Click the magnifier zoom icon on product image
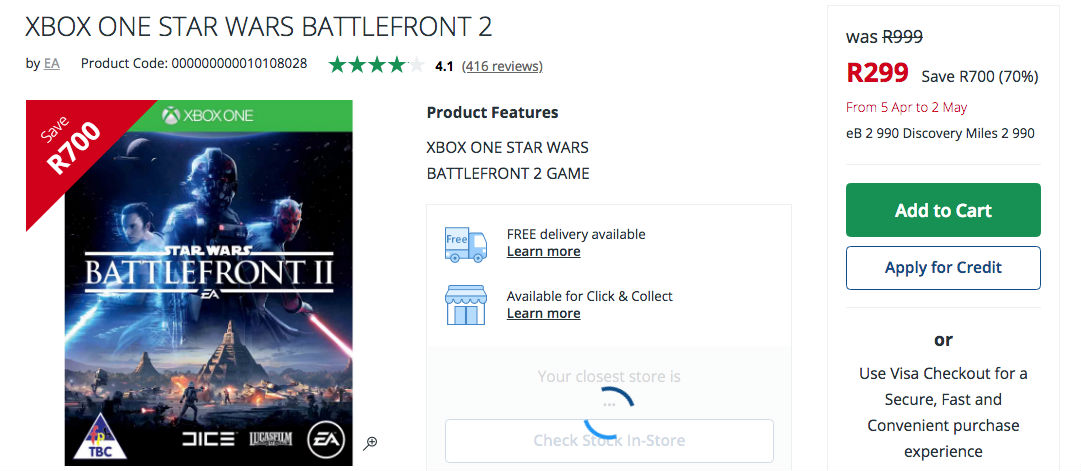 [370, 443]
